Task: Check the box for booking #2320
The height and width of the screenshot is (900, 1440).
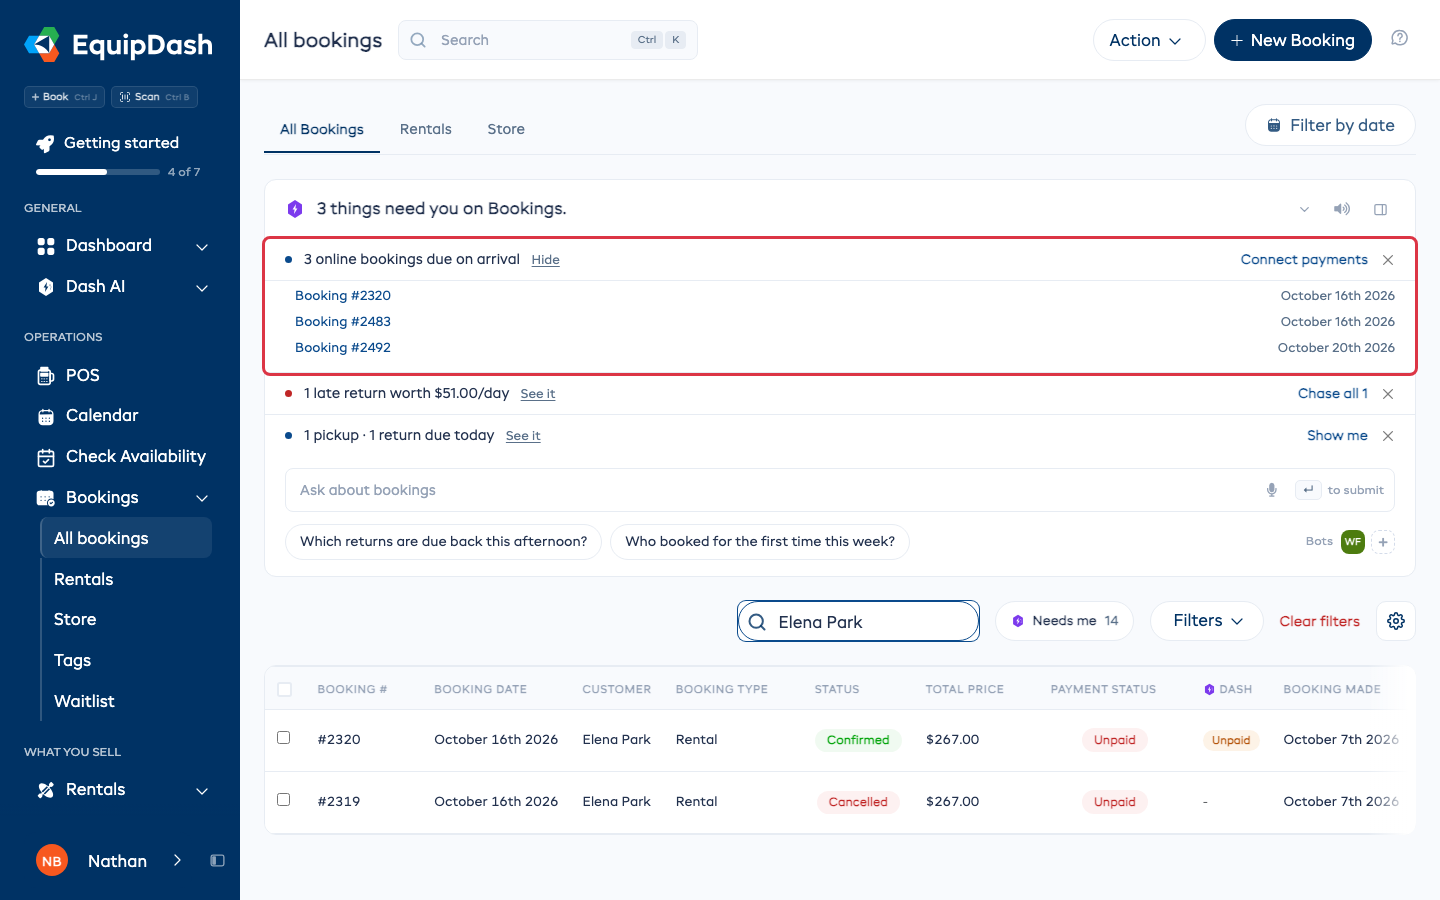Action: 284,737
